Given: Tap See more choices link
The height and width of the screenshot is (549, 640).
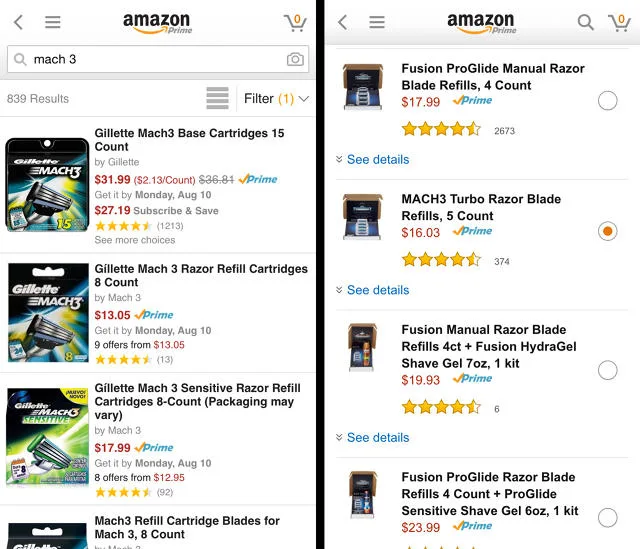Looking at the screenshot, I should point(134,240).
